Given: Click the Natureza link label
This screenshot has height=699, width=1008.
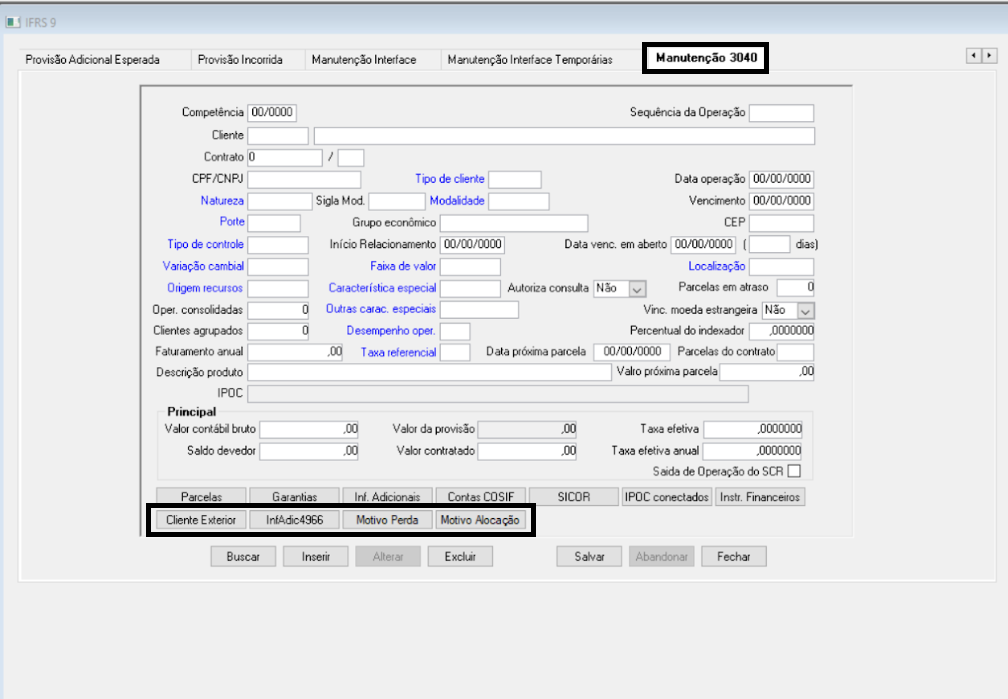Looking at the screenshot, I should (222, 201).
